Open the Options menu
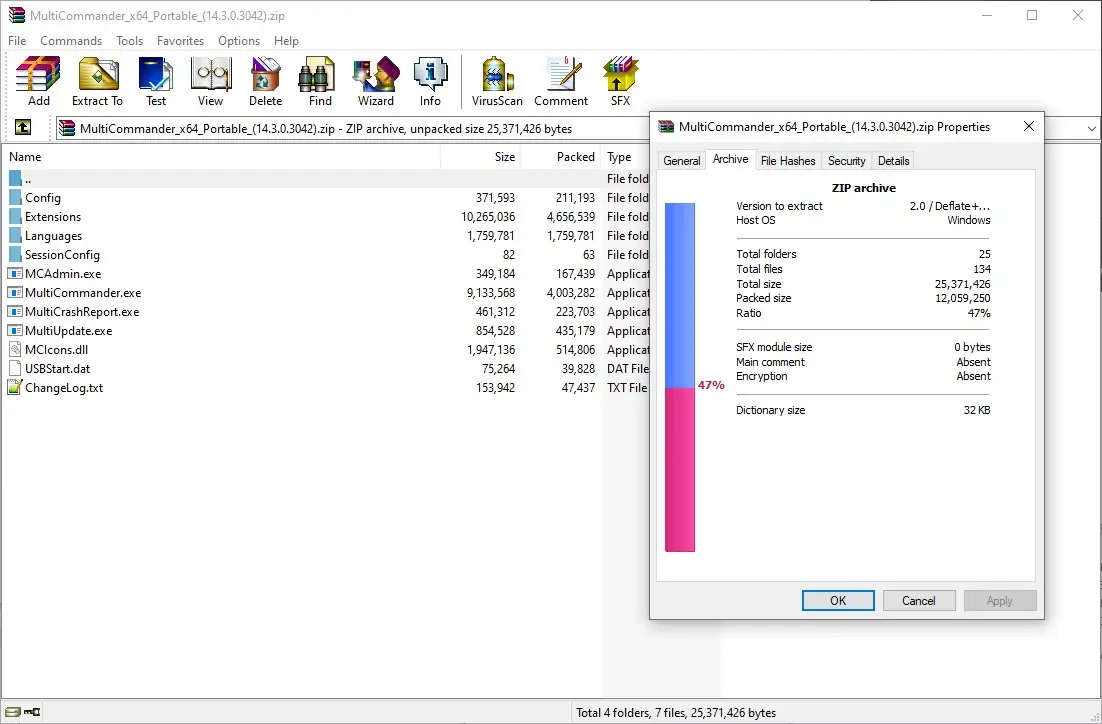The image size is (1102, 724). (239, 41)
